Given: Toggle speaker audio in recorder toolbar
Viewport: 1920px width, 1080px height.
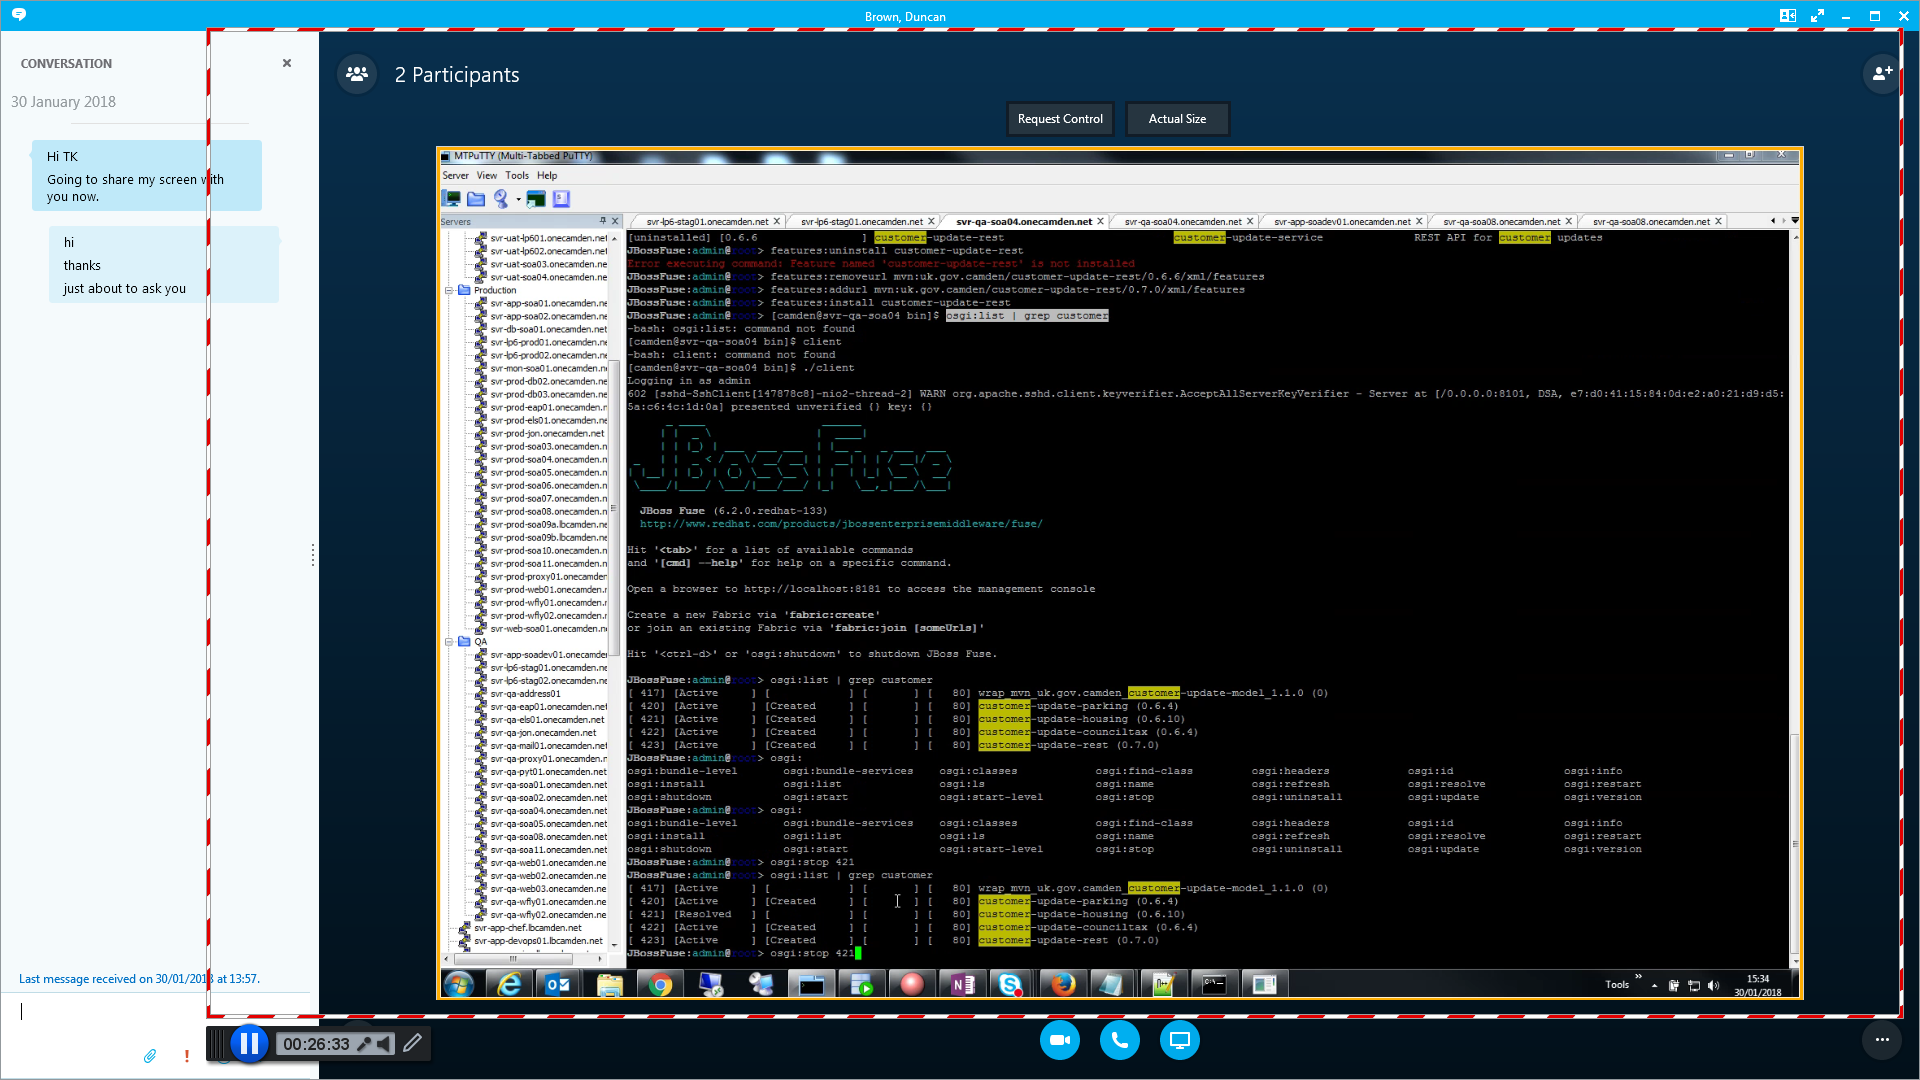Looking at the screenshot, I should (385, 1044).
